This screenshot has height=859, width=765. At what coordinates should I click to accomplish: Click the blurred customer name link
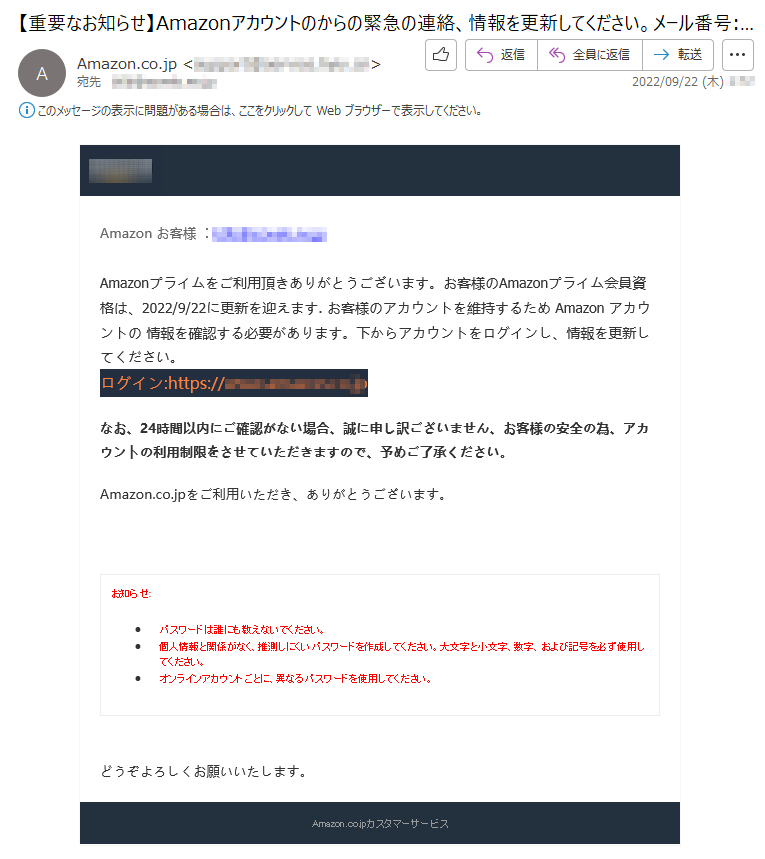(x=269, y=234)
